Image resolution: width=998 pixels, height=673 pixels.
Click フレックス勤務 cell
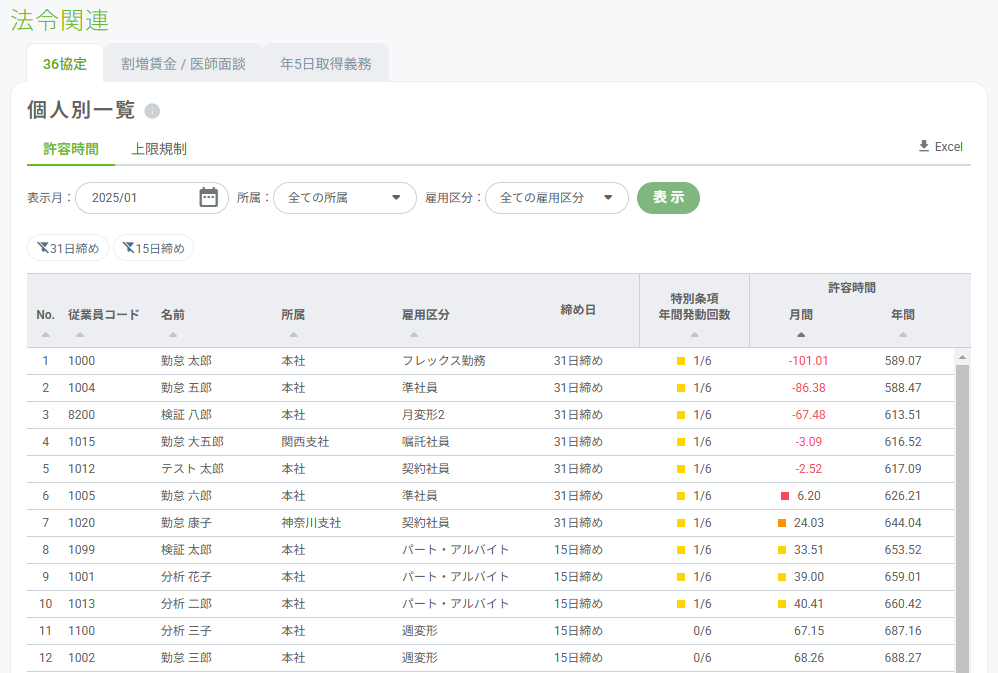click(x=444, y=361)
